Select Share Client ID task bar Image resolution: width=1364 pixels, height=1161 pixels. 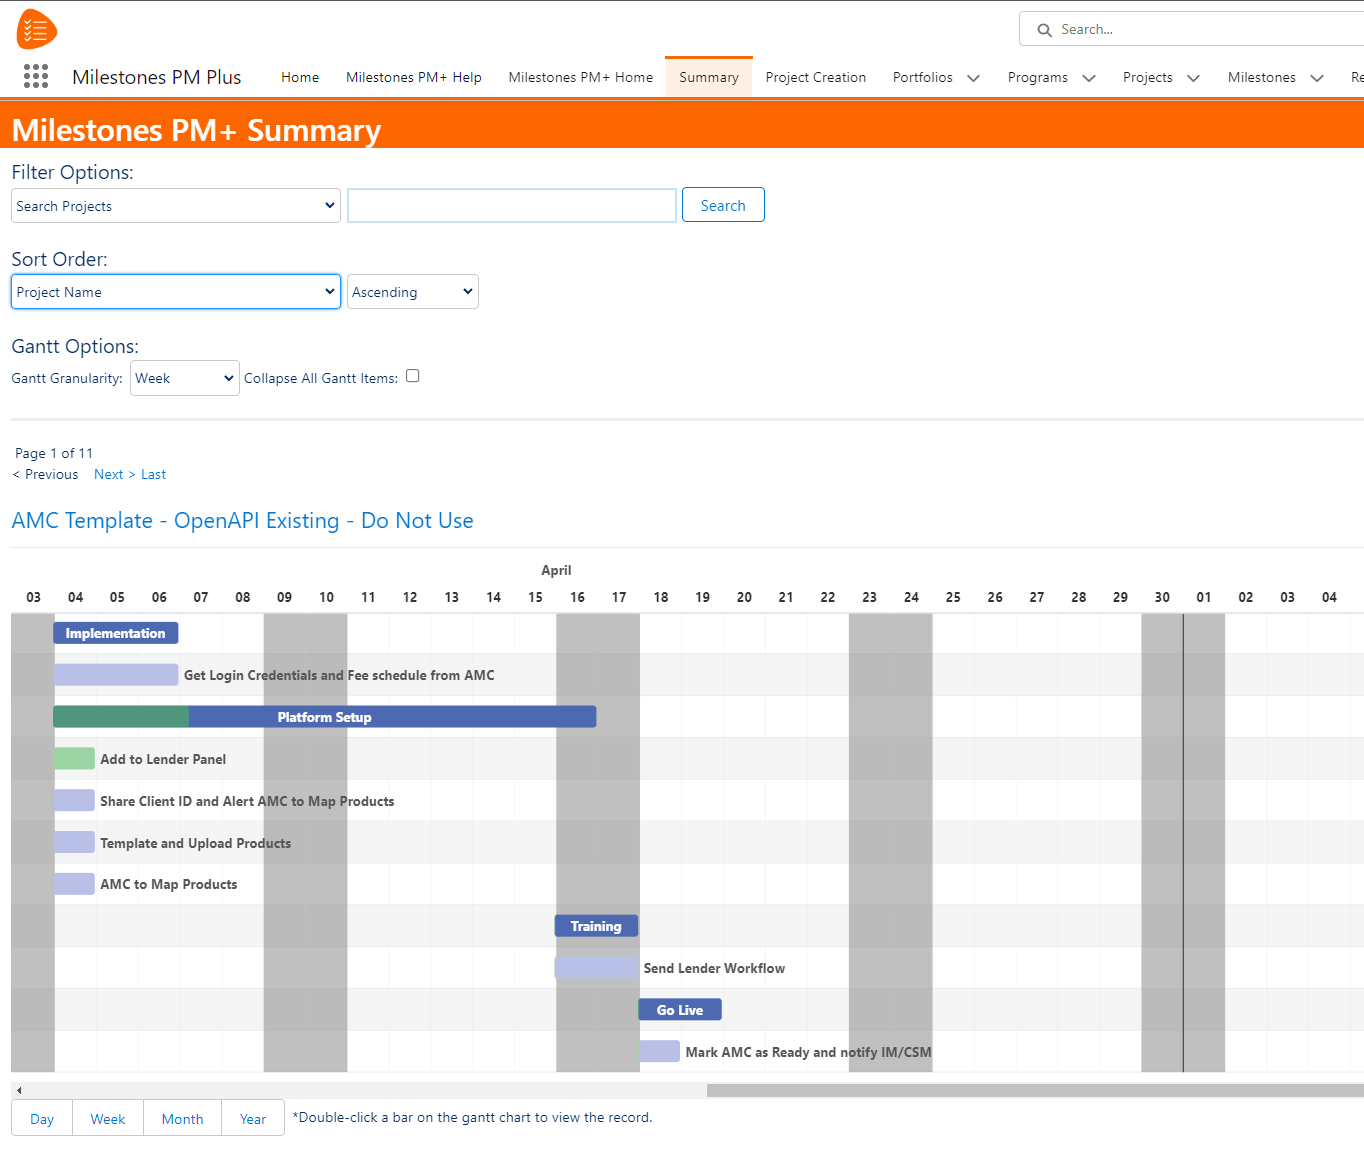pyautogui.click(x=74, y=801)
